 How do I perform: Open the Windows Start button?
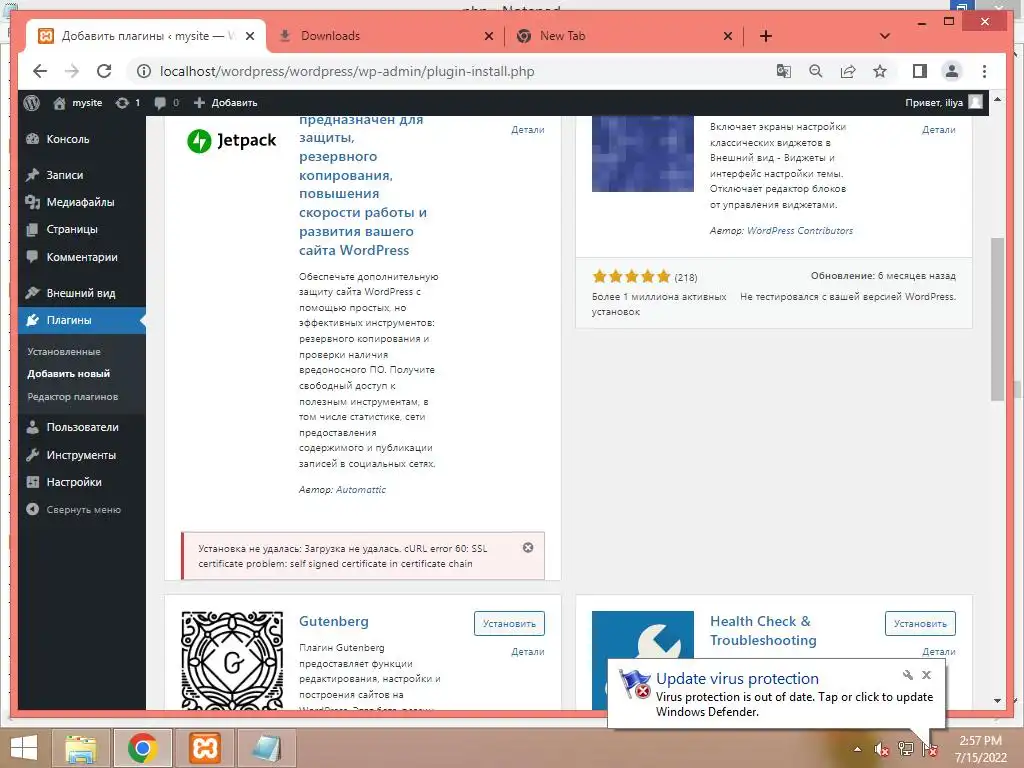(24, 748)
